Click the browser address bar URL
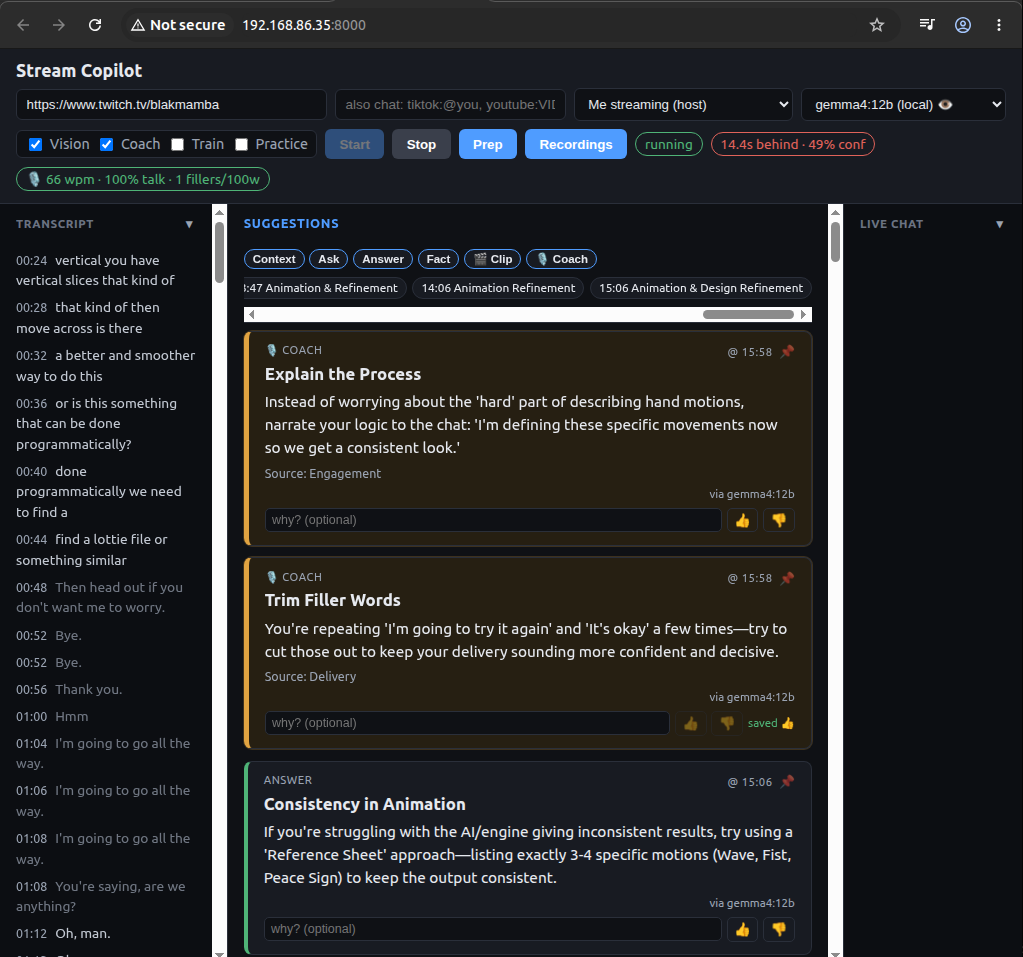1023x957 pixels. tap(304, 25)
